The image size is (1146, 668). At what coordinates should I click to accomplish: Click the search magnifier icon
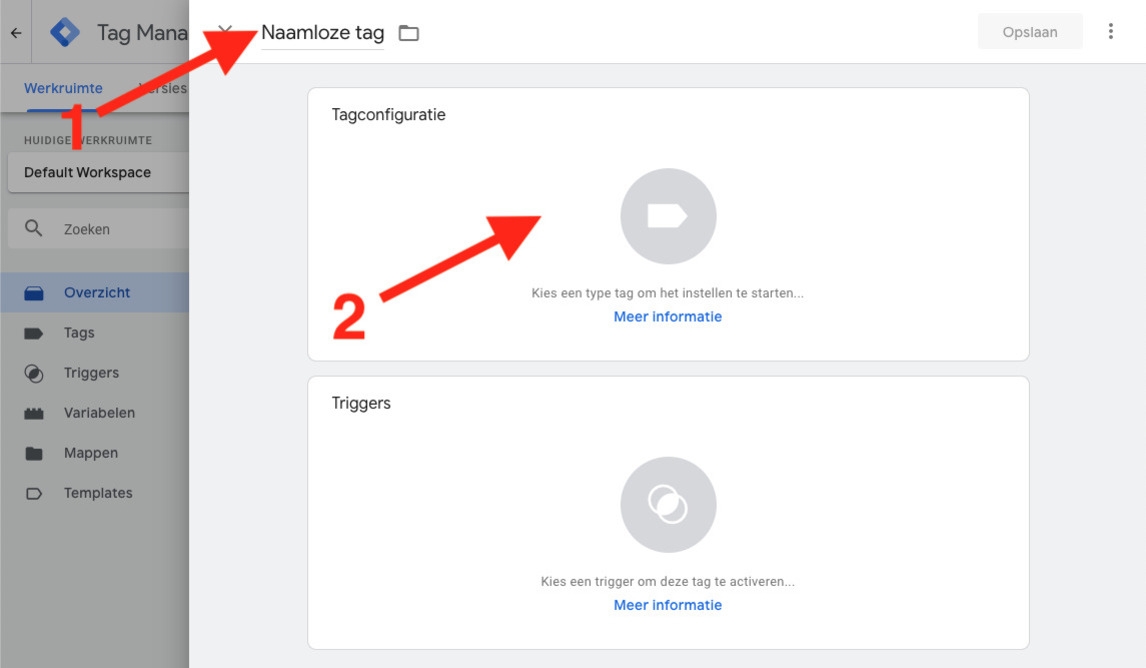(x=34, y=228)
